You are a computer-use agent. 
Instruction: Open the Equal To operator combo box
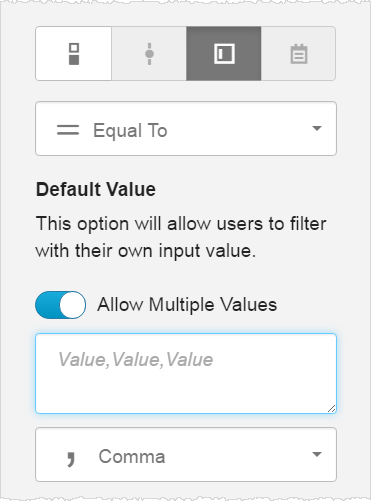[x=186, y=129]
